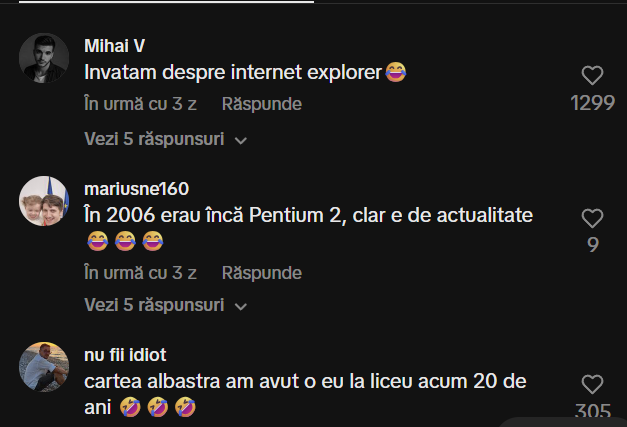The width and height of the screenshot is (627, 427).
Task: Click the rolling-laughing emojis after the word ani
Action: [158, 407]
